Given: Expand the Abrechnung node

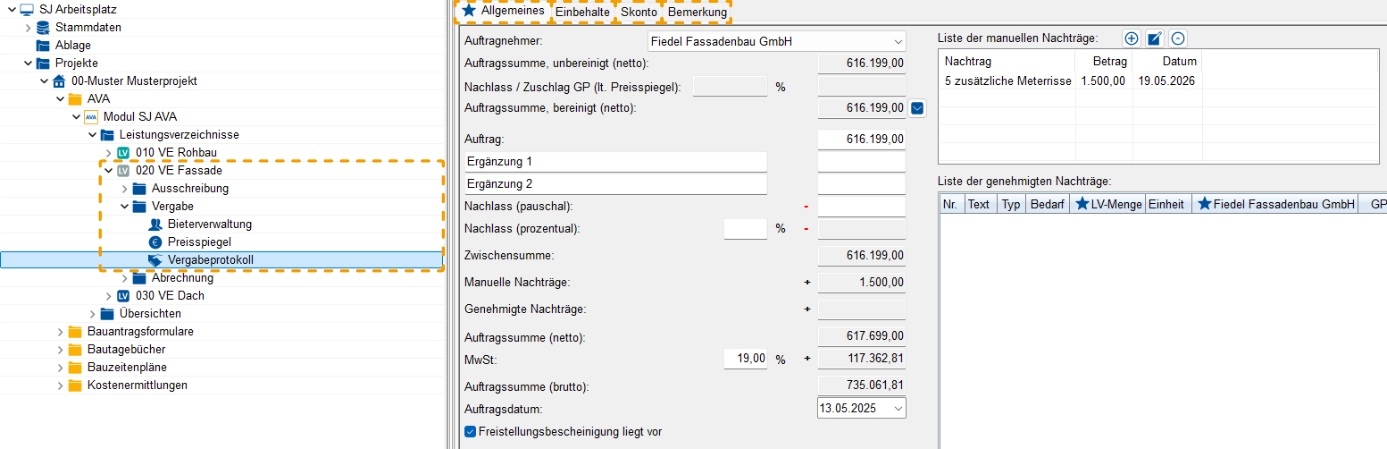Looking at the screenshot, I should pyautogui.click(x=124, y=279).
